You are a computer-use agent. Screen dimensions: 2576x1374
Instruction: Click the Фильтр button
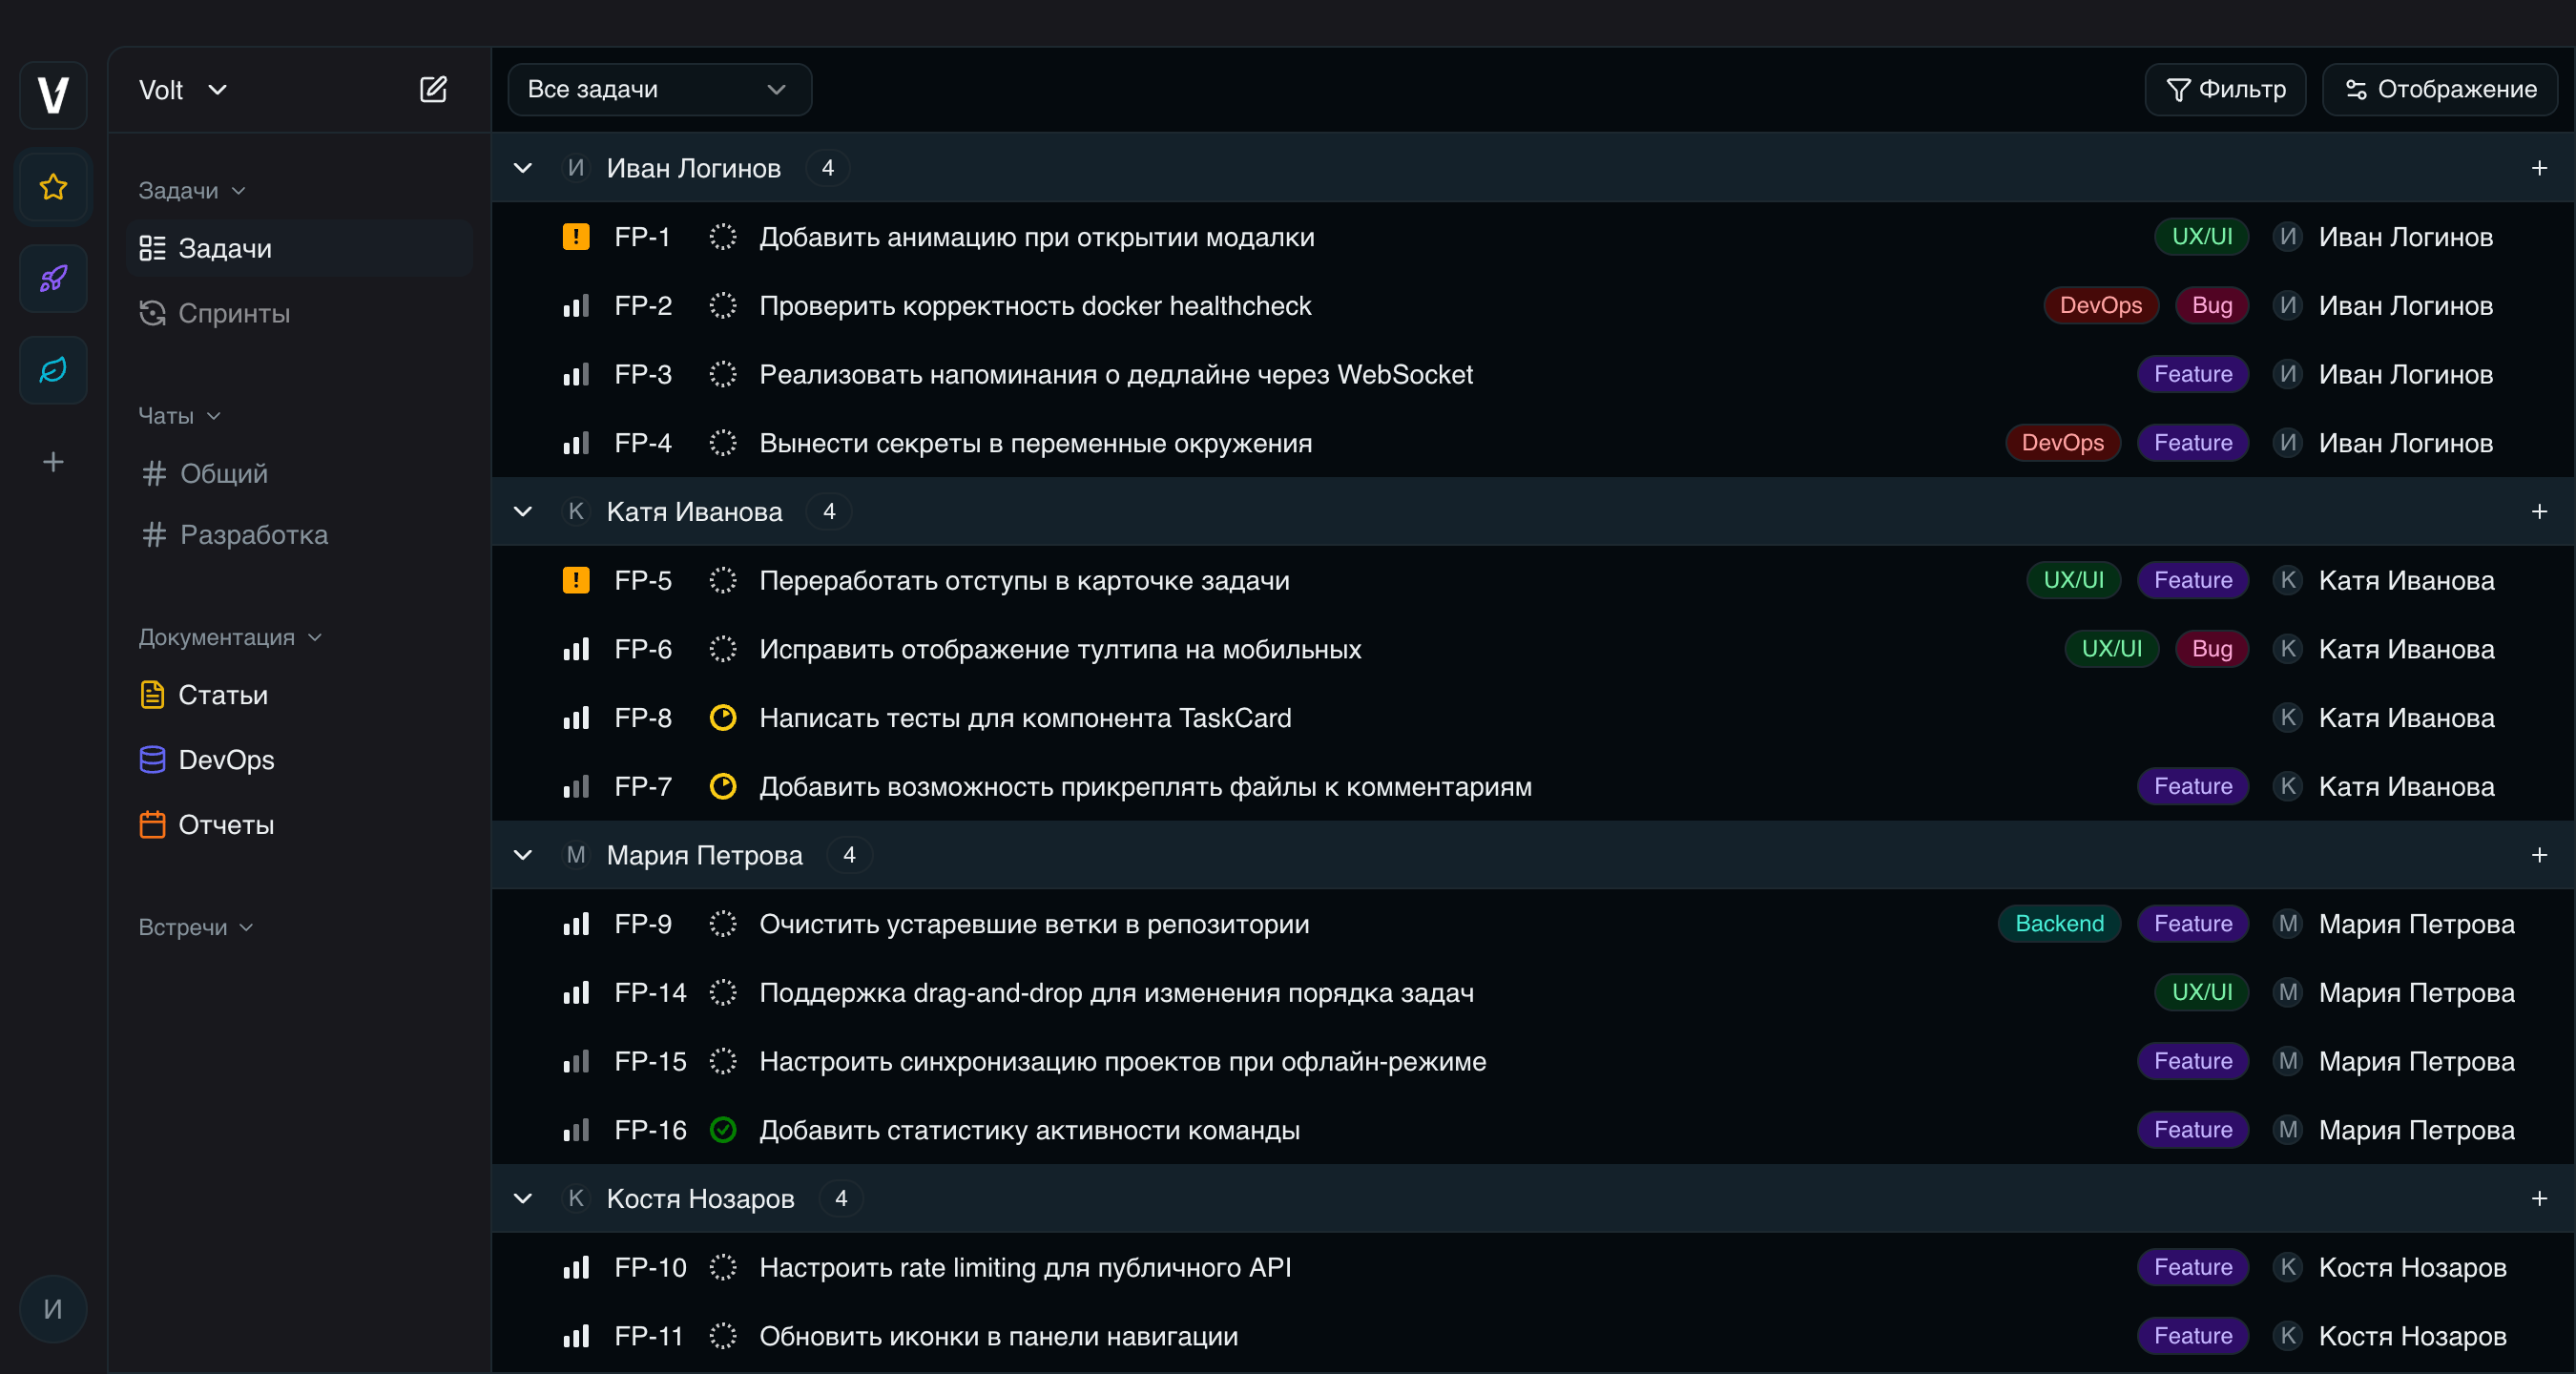coord(2225,90)
